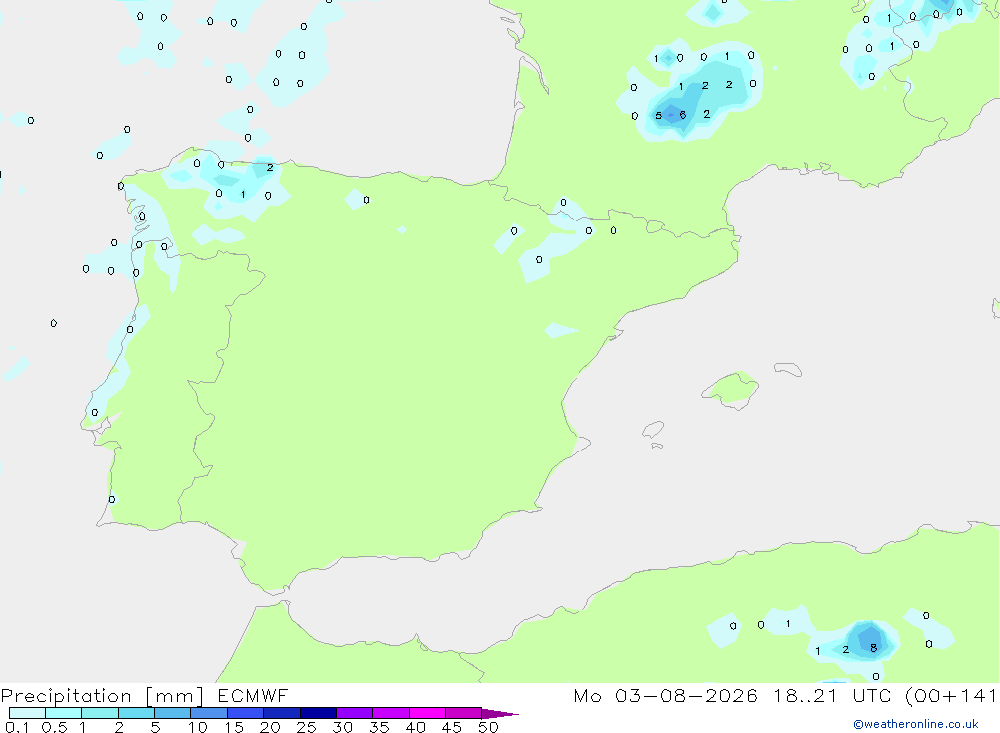Click the 0.1–0.5 mm legend color box
1000x733 pixels.
click(x=27, y=713)
